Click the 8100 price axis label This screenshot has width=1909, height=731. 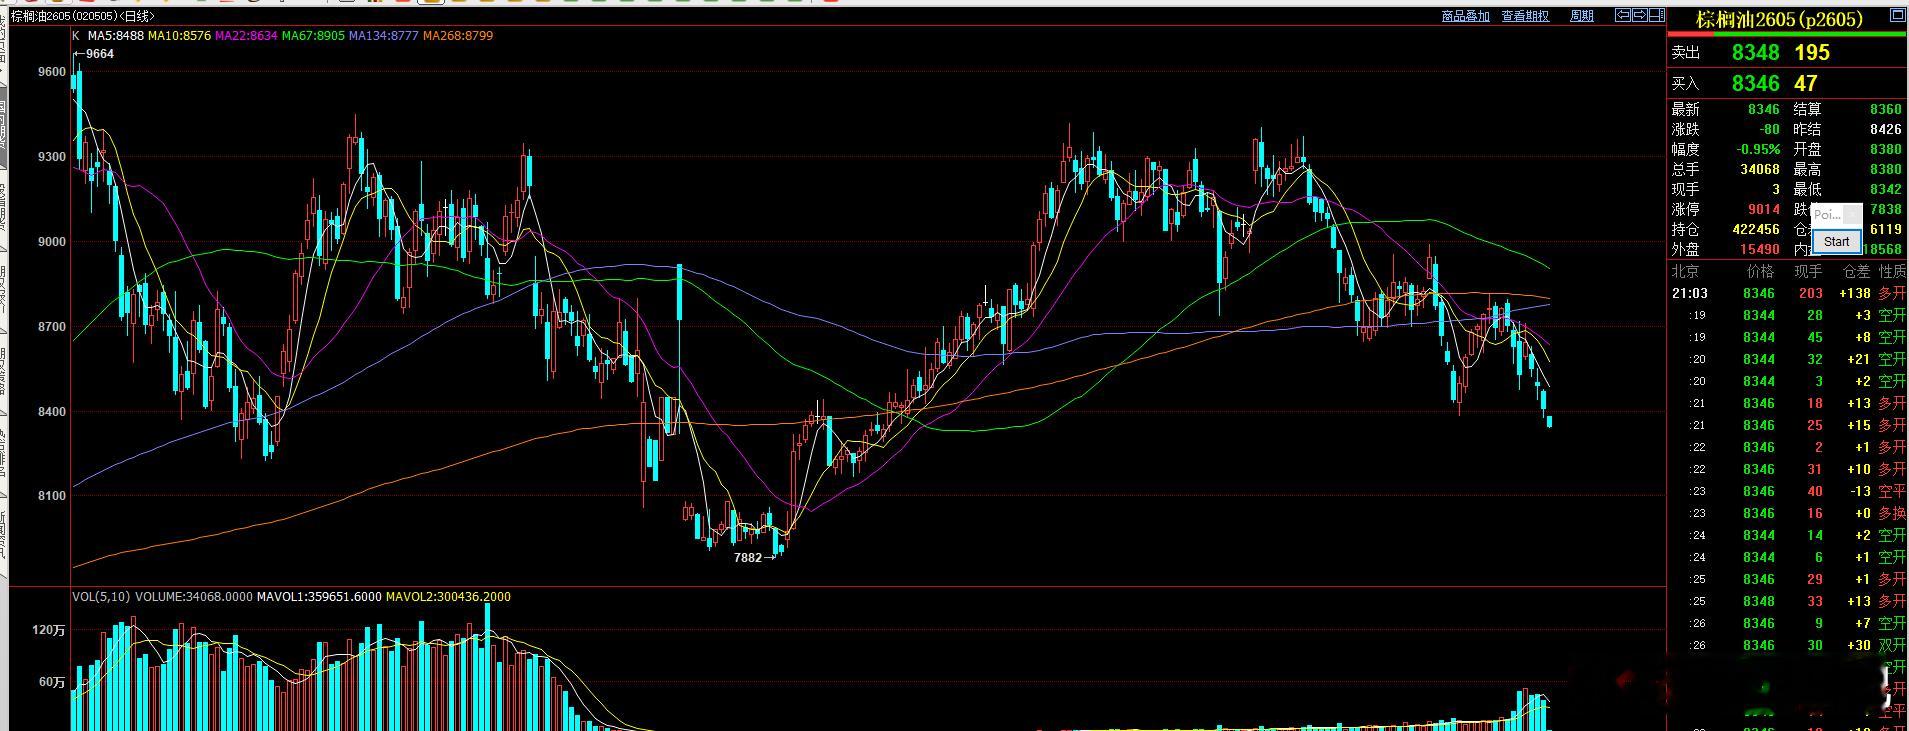click(52, 496)
